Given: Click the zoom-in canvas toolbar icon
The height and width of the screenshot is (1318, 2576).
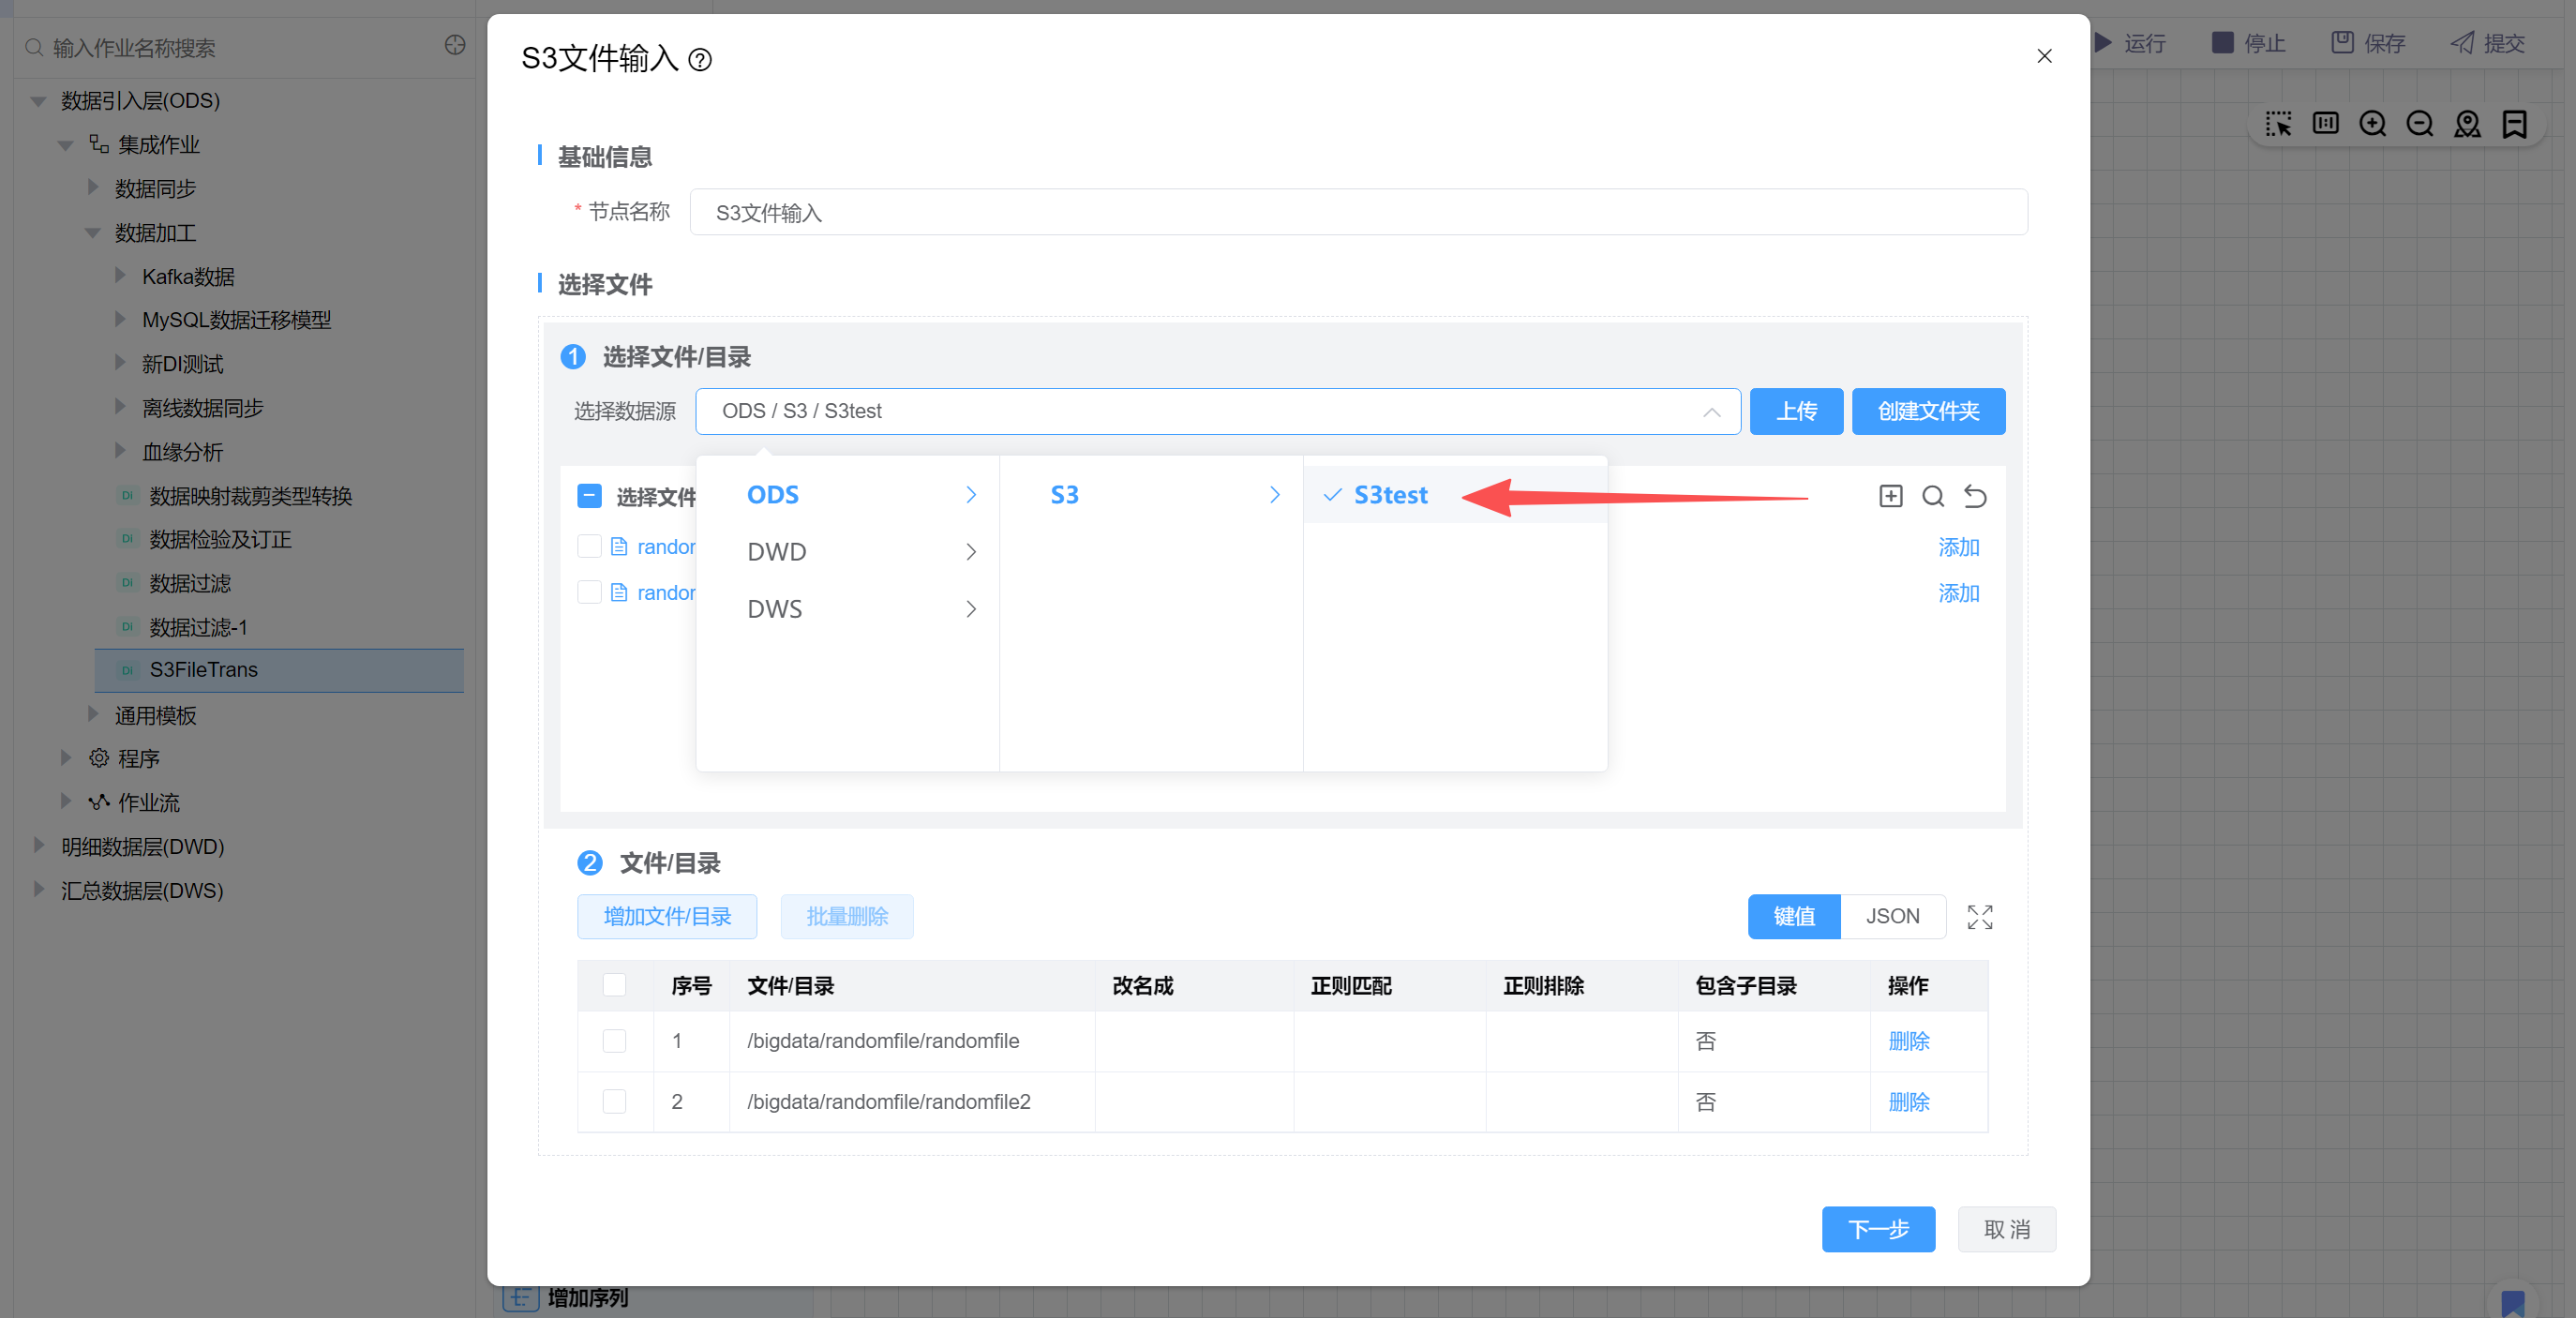Looking at the screenshot, I should 2372,124.
